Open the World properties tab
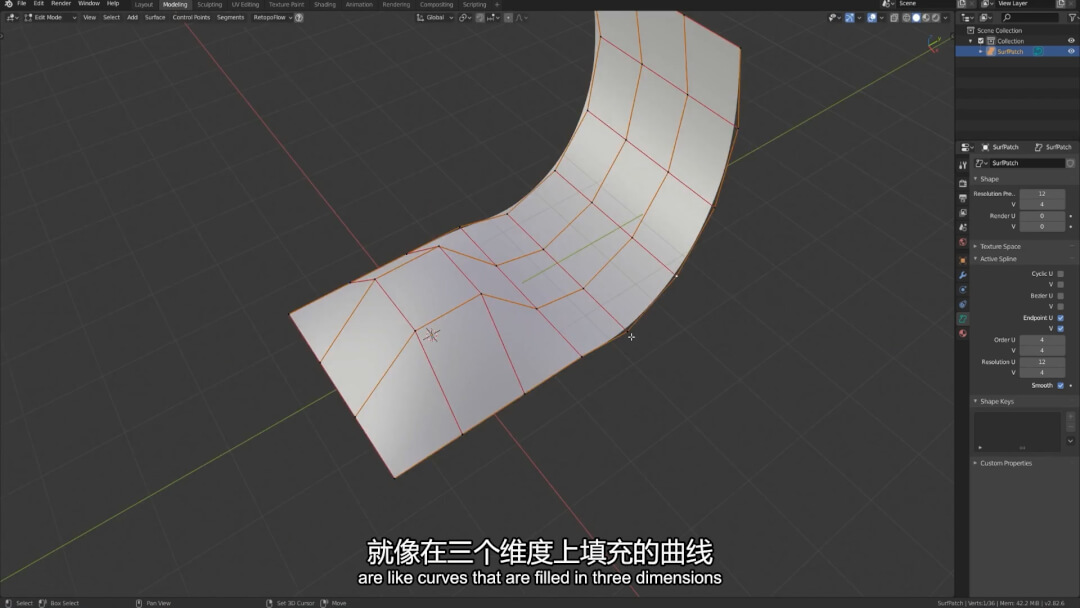Image resolution: width=1080 pixels, height=608 pixels. (x=963, y=242)
